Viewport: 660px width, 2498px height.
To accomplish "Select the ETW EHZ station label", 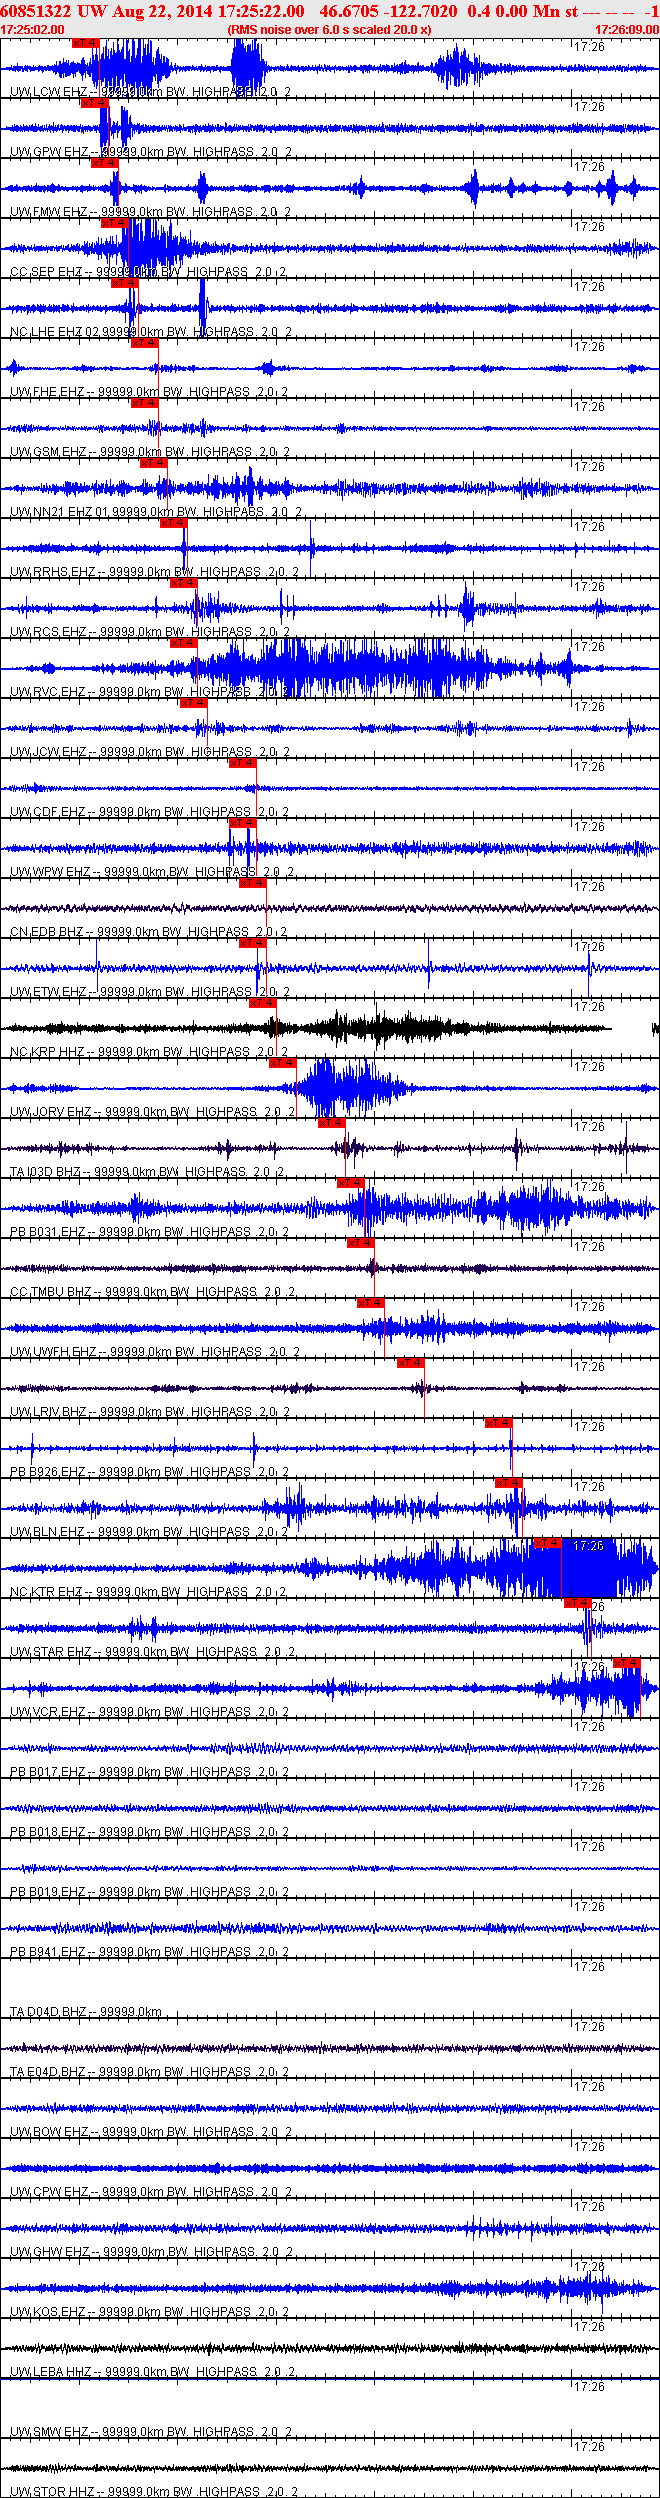I will 150,992.
